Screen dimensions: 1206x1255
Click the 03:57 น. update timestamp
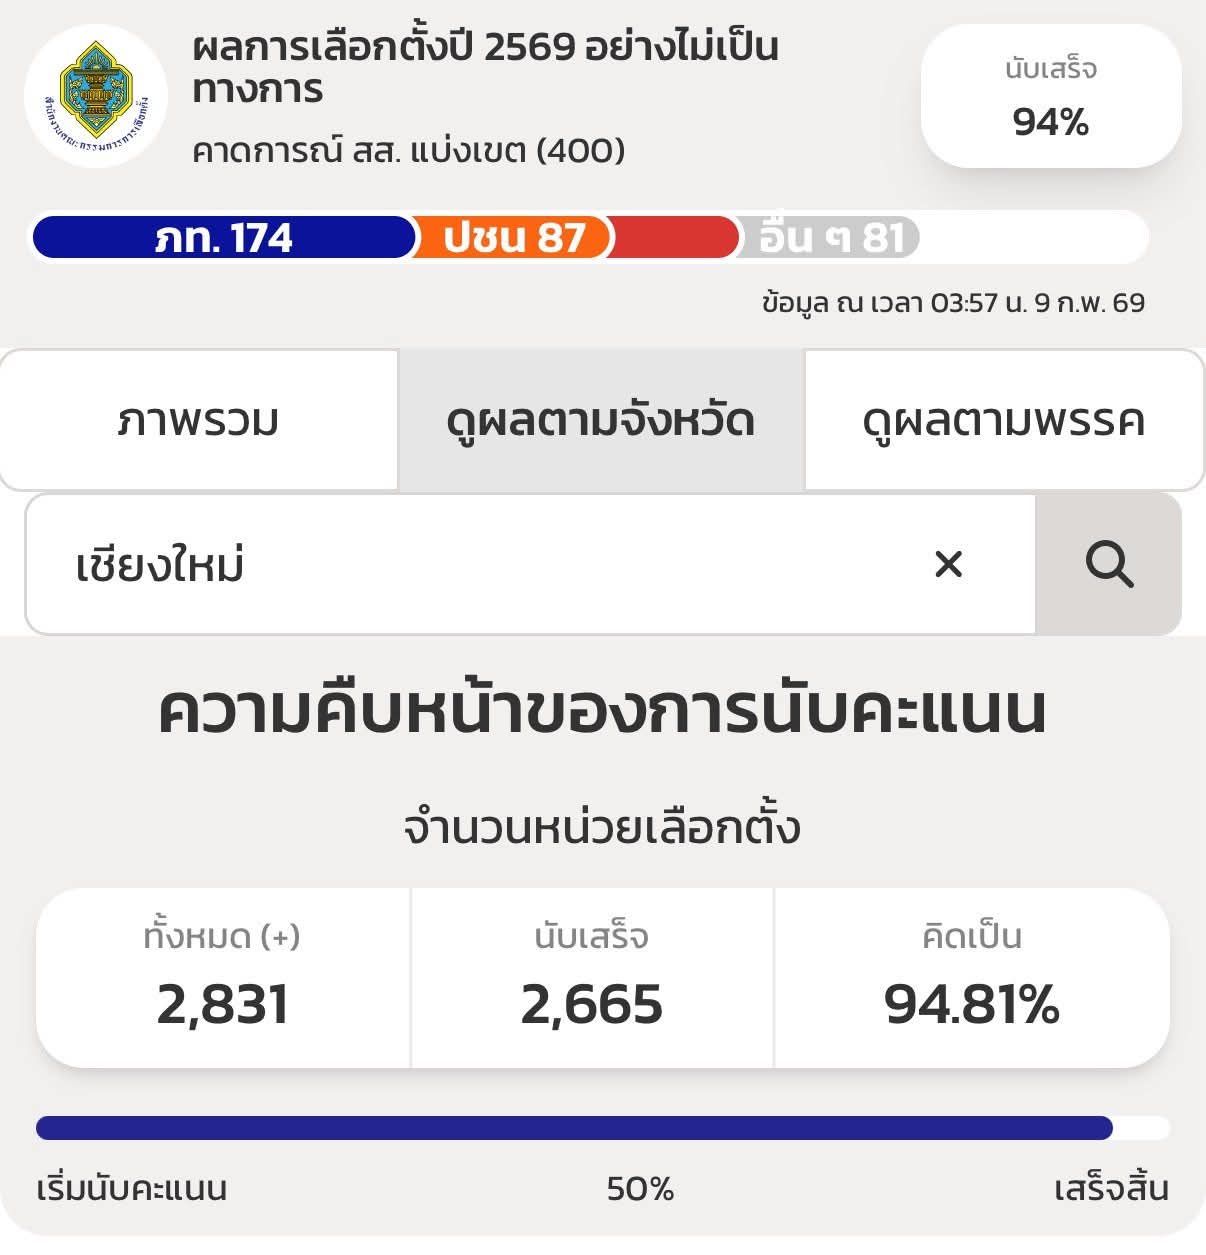(952, 302)
